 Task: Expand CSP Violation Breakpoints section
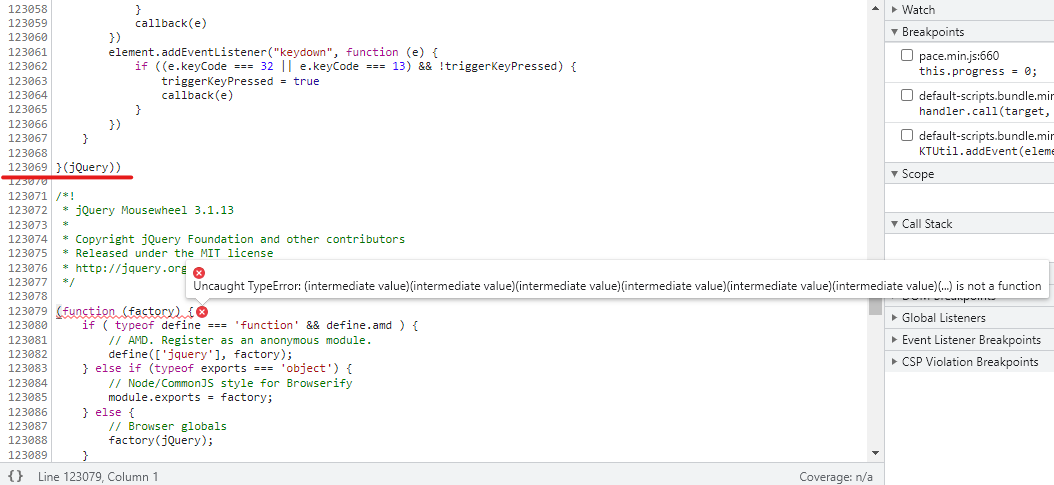969,361
